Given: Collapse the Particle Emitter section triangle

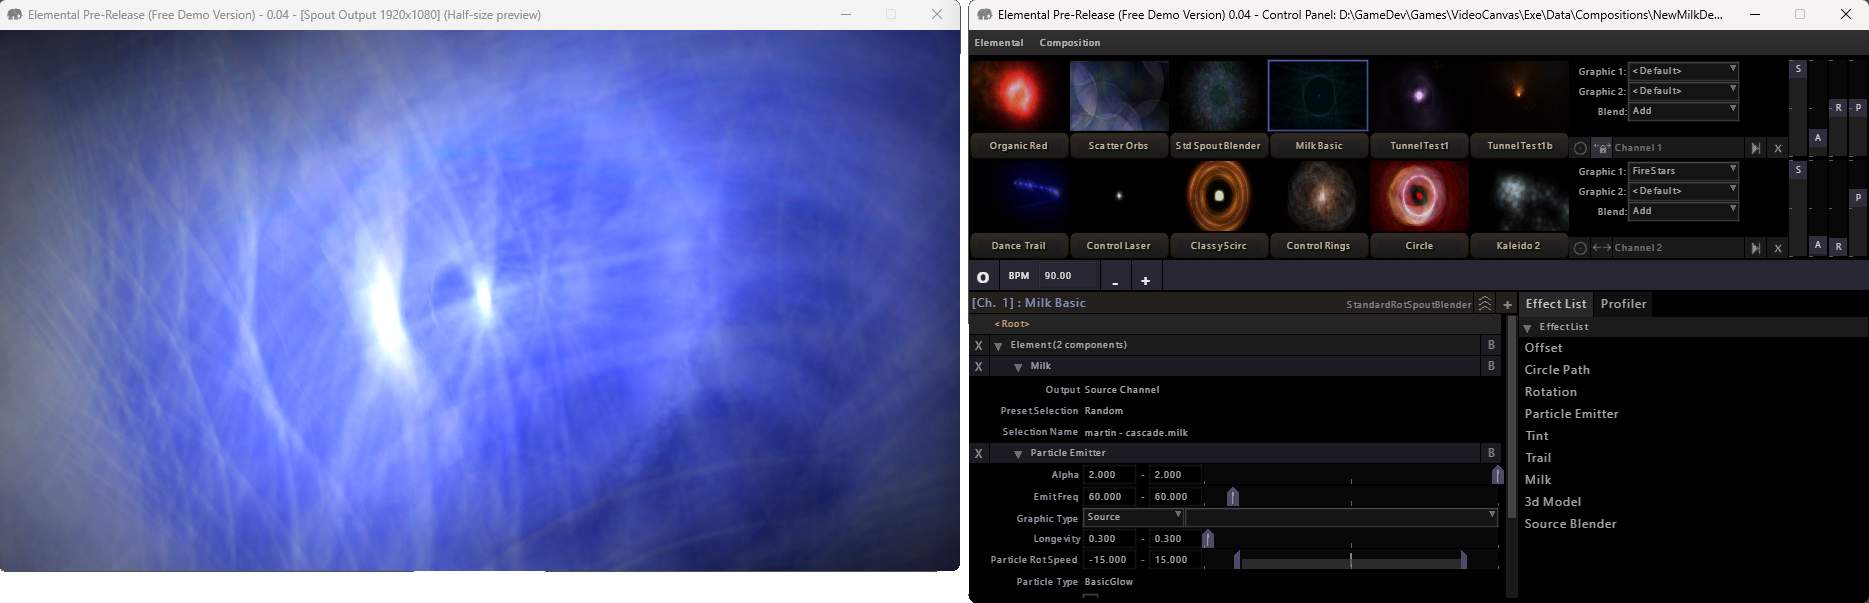Looking at the screenshot, I should click(1018, 454).
